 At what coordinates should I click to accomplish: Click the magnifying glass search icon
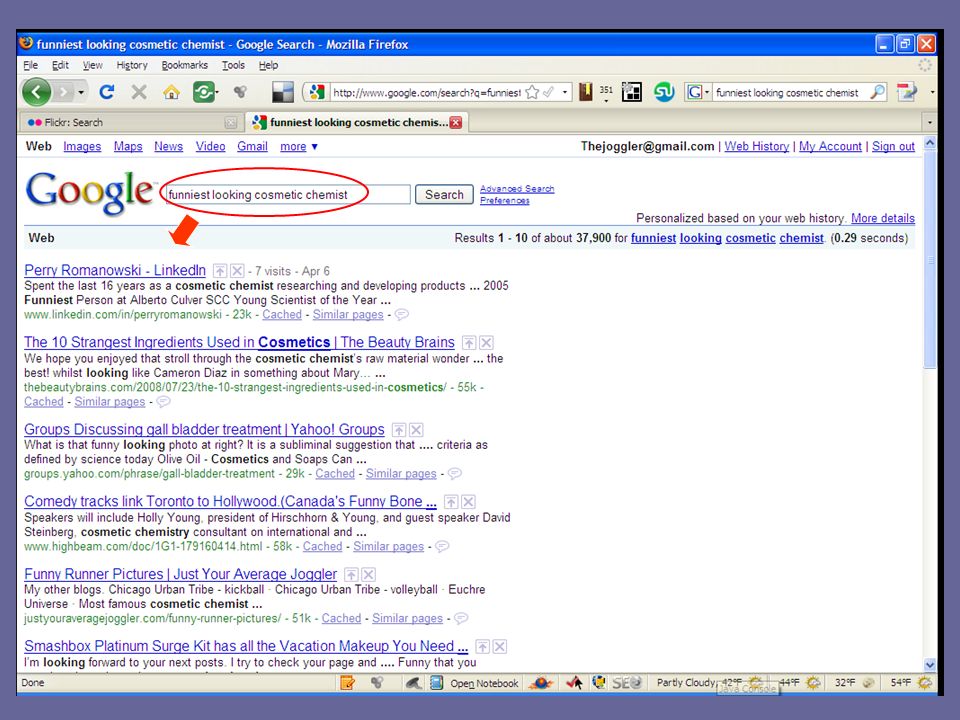pyautogui.click(x=877, y=92)
